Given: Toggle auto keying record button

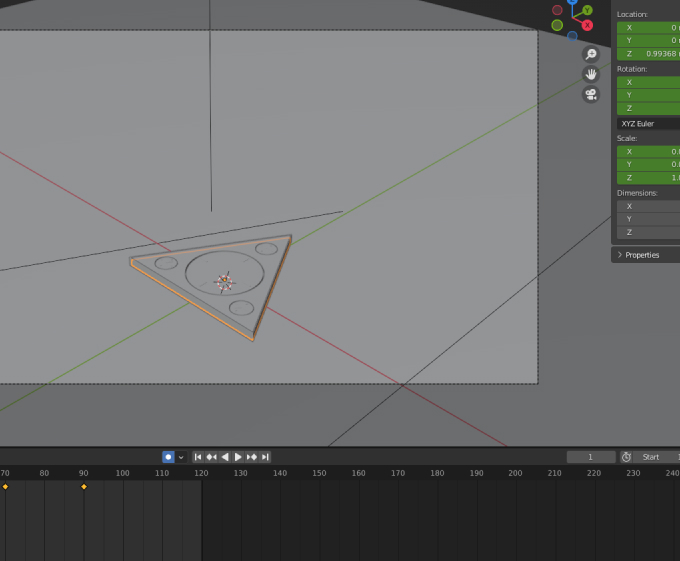Looking at the screenshot, I should pos(168,457).
